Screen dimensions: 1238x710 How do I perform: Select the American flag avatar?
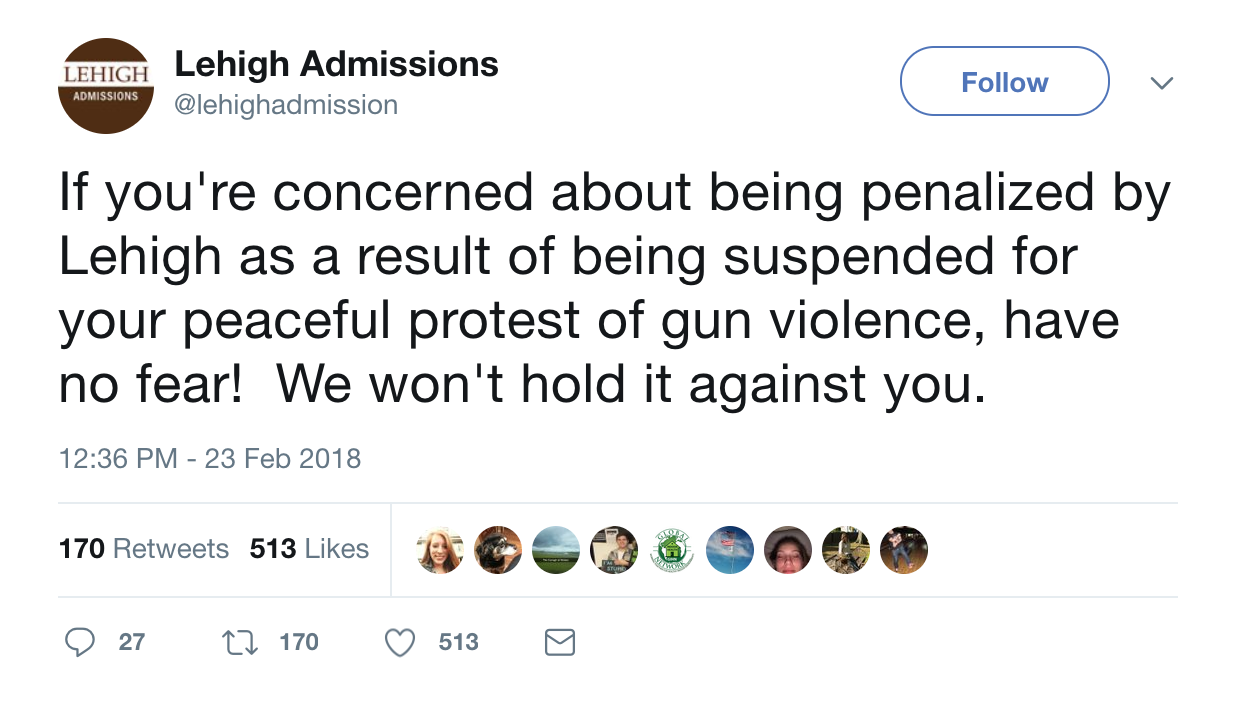tap(730, 549)
